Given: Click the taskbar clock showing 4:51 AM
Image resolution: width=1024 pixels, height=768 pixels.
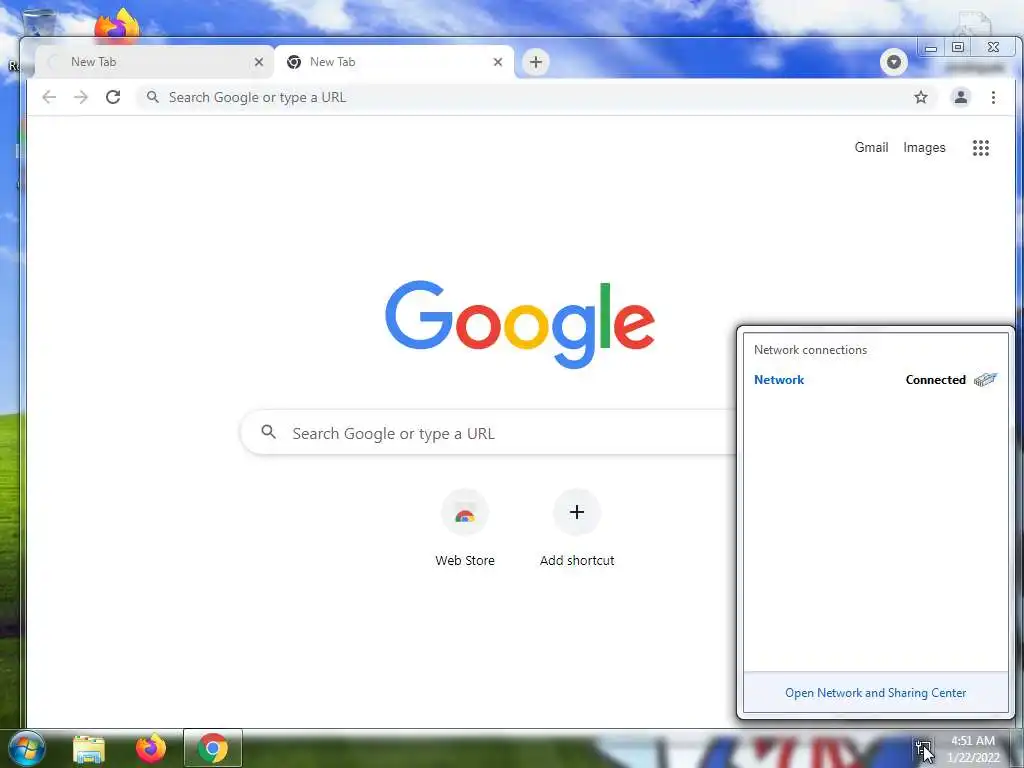Looking at the screenshot, I should click(973, 749).
